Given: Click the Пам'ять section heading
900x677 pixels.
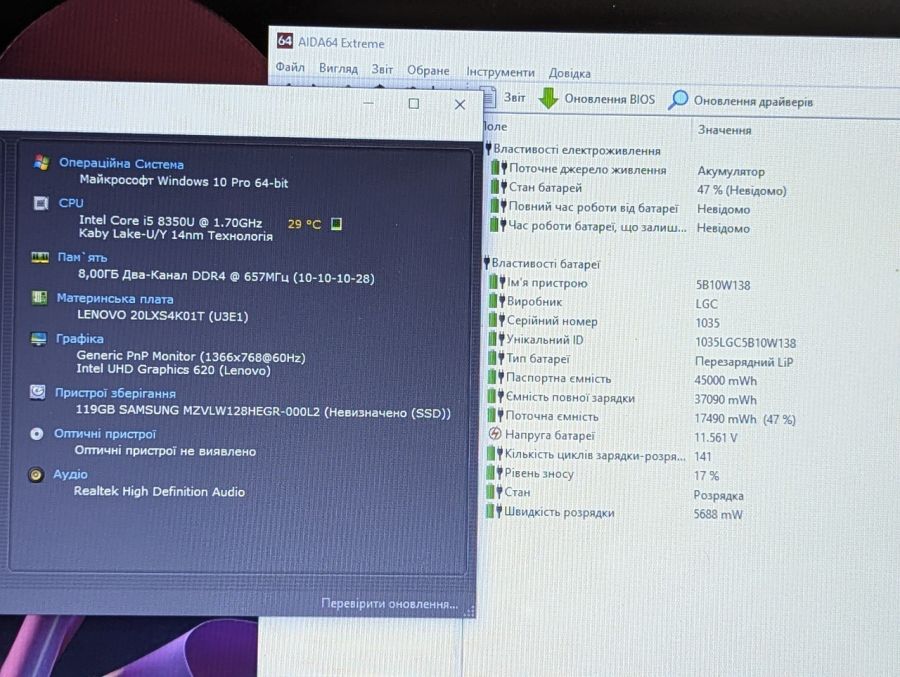Looking at the screenshot, I should [x=82, y=257].
